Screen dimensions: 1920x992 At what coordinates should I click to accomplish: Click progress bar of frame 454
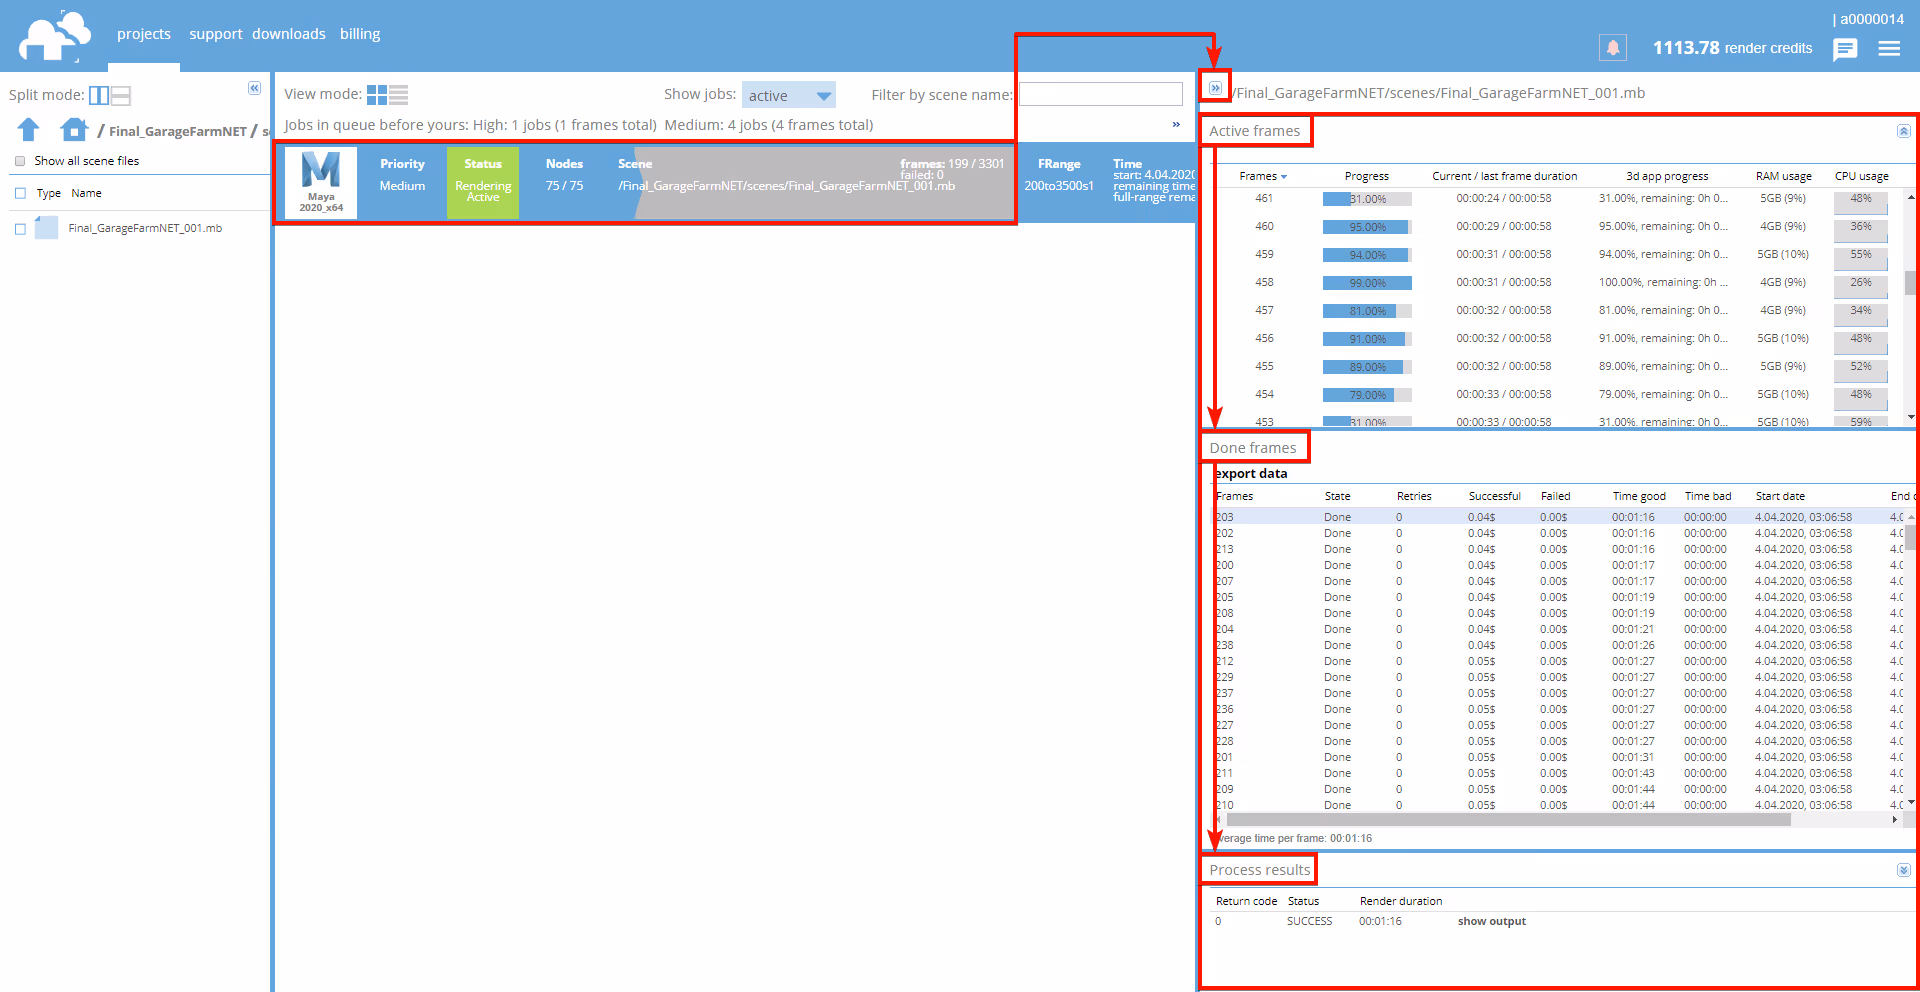pyautogui.click(x=1367, y=395)
